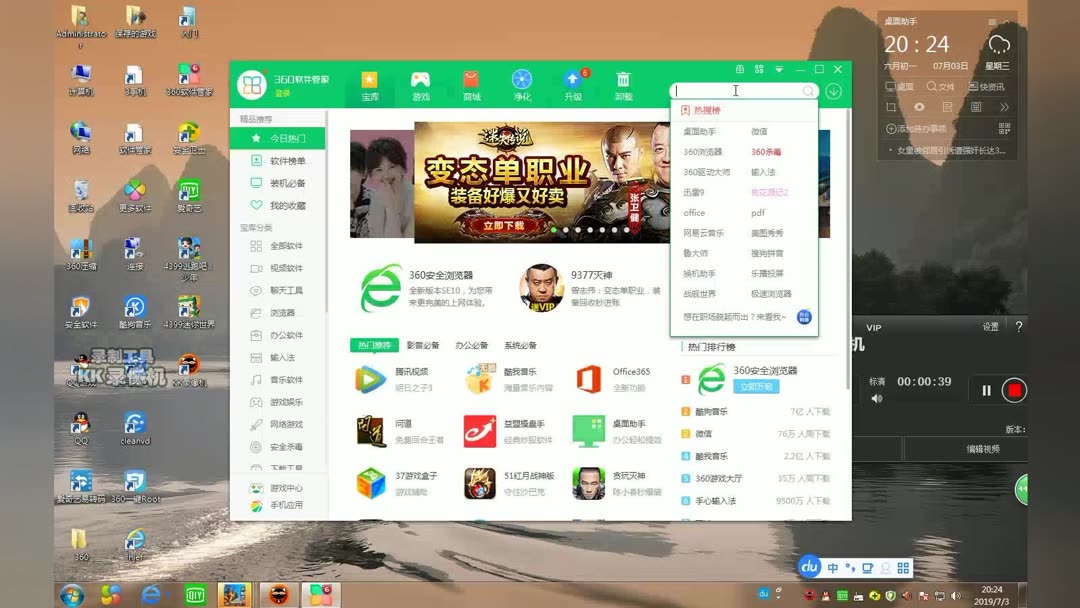Open 游戏中心 at sidebar bottom
The width and height of the screenshot is (1080, 608).
coord(278,488)
